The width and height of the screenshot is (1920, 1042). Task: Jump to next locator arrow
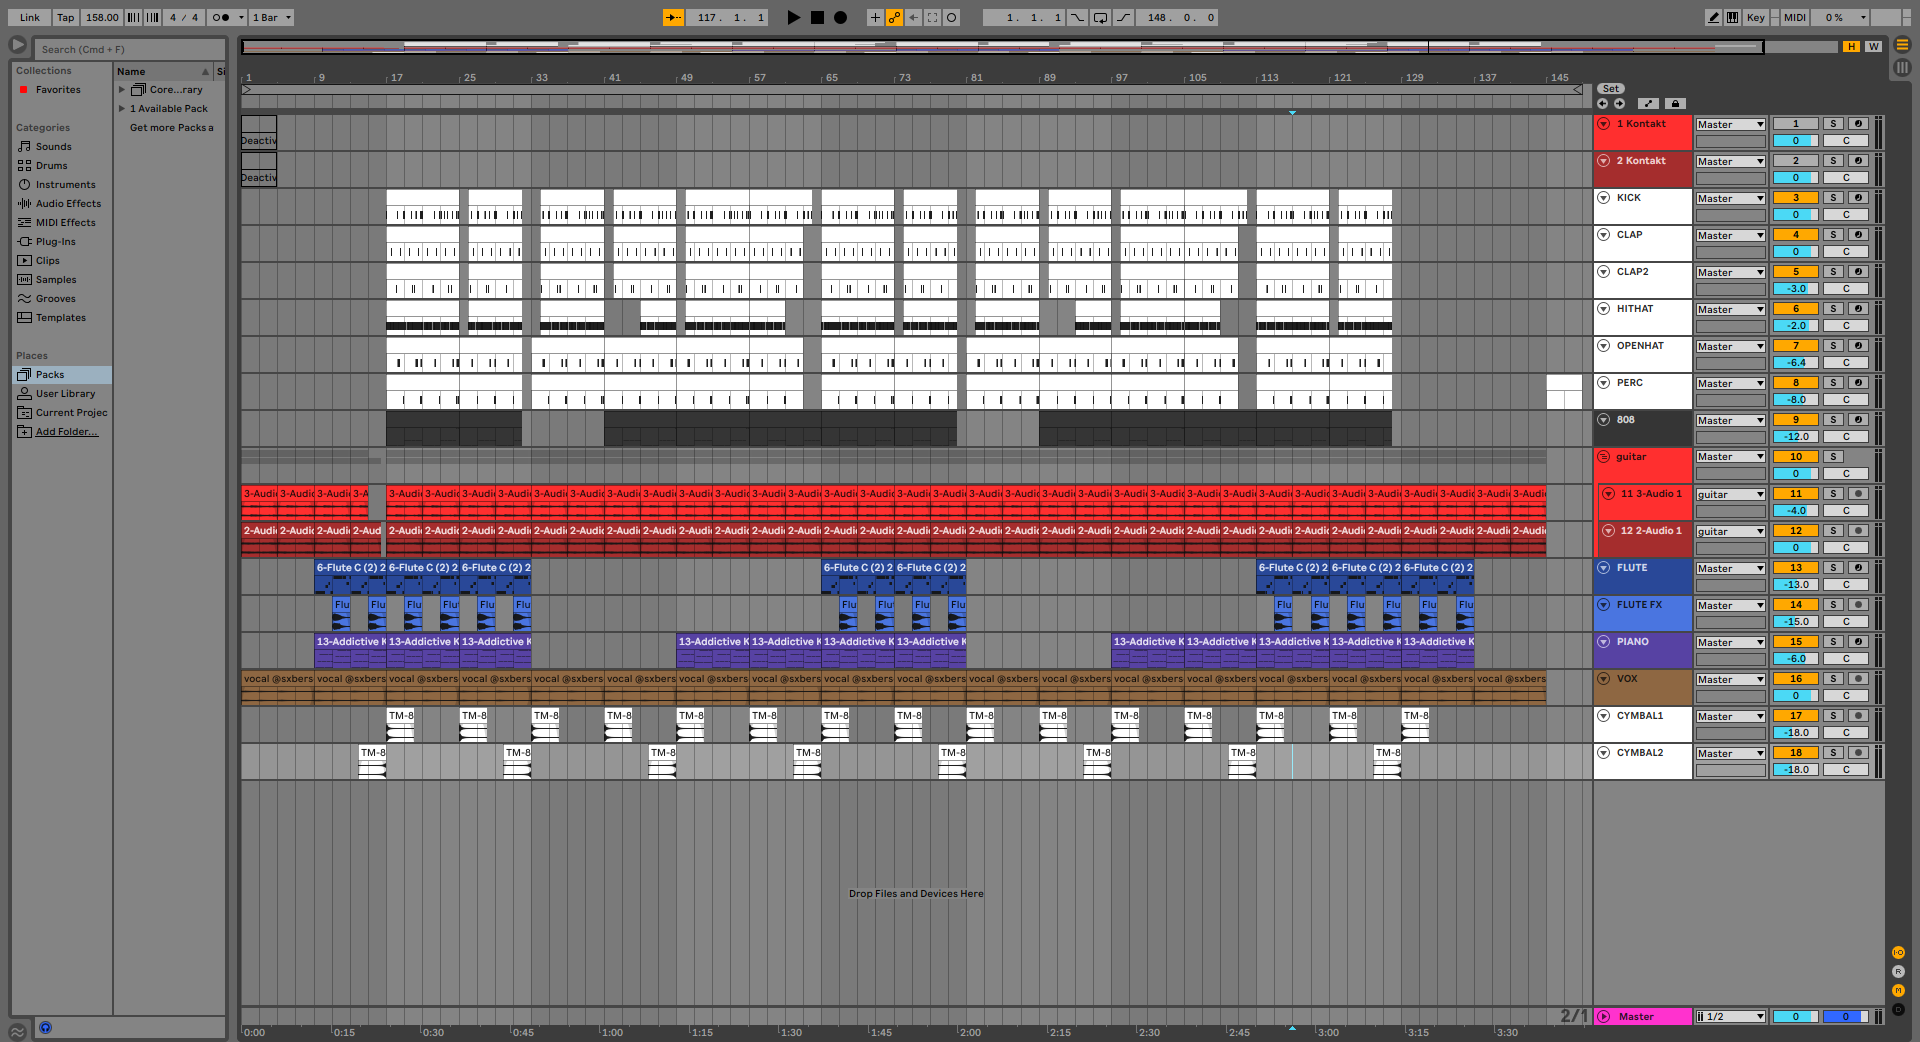click(x=1619, y=103)
